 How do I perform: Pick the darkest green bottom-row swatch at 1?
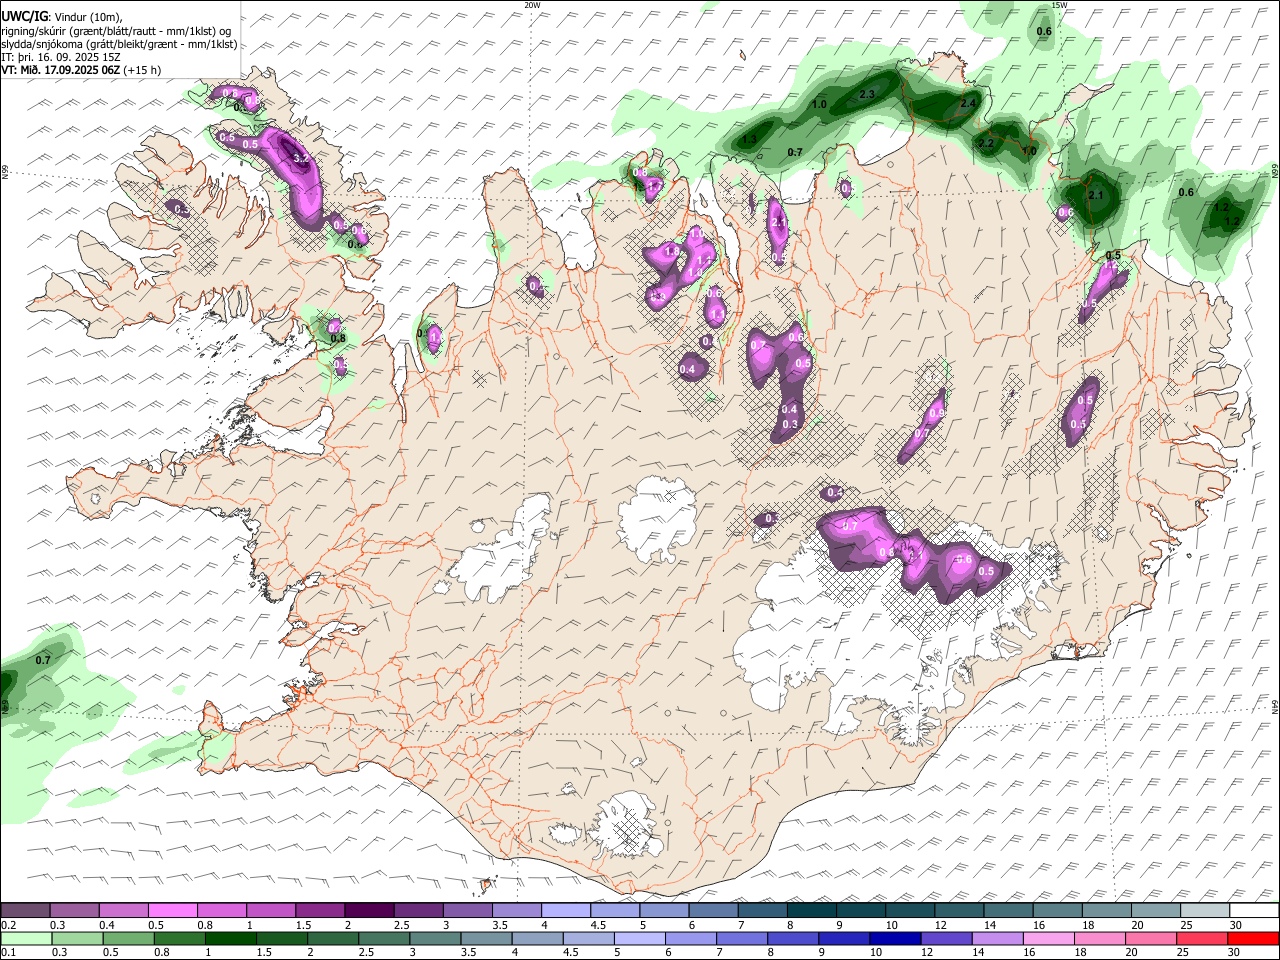[x=231, y=939]
